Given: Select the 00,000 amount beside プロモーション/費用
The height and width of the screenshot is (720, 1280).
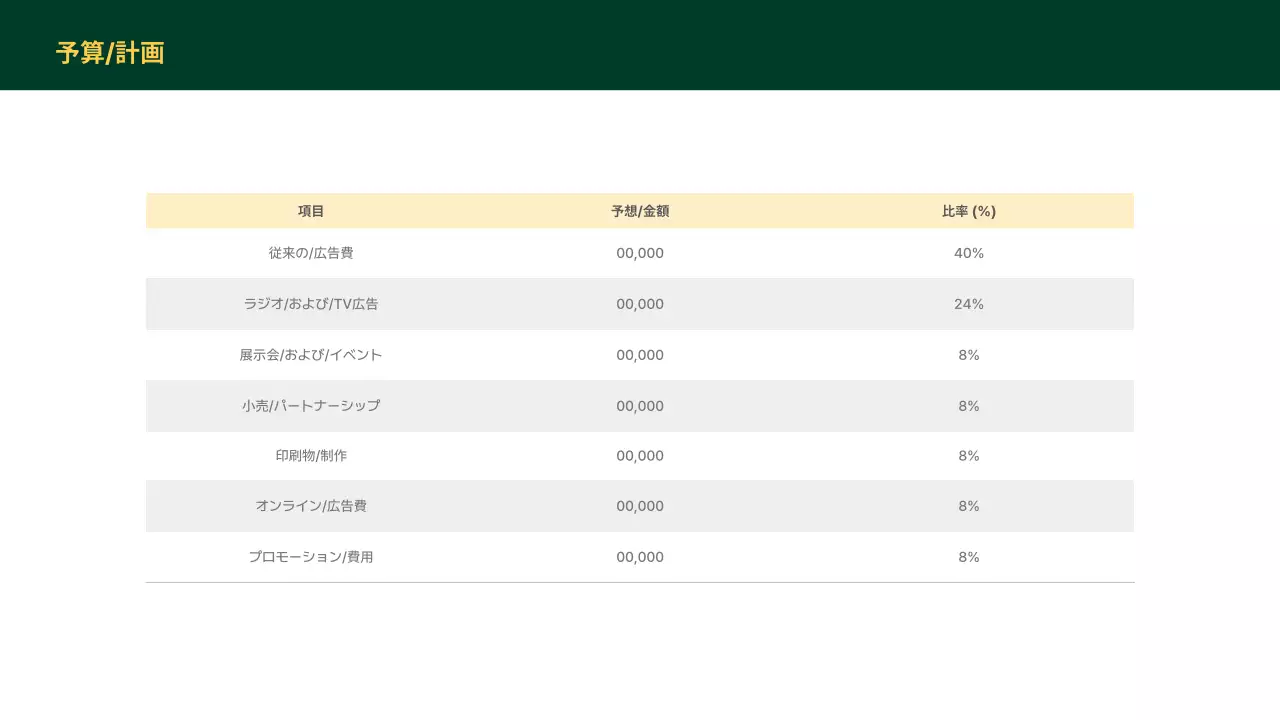Looking at the screenshot, I should coord(640,557).
